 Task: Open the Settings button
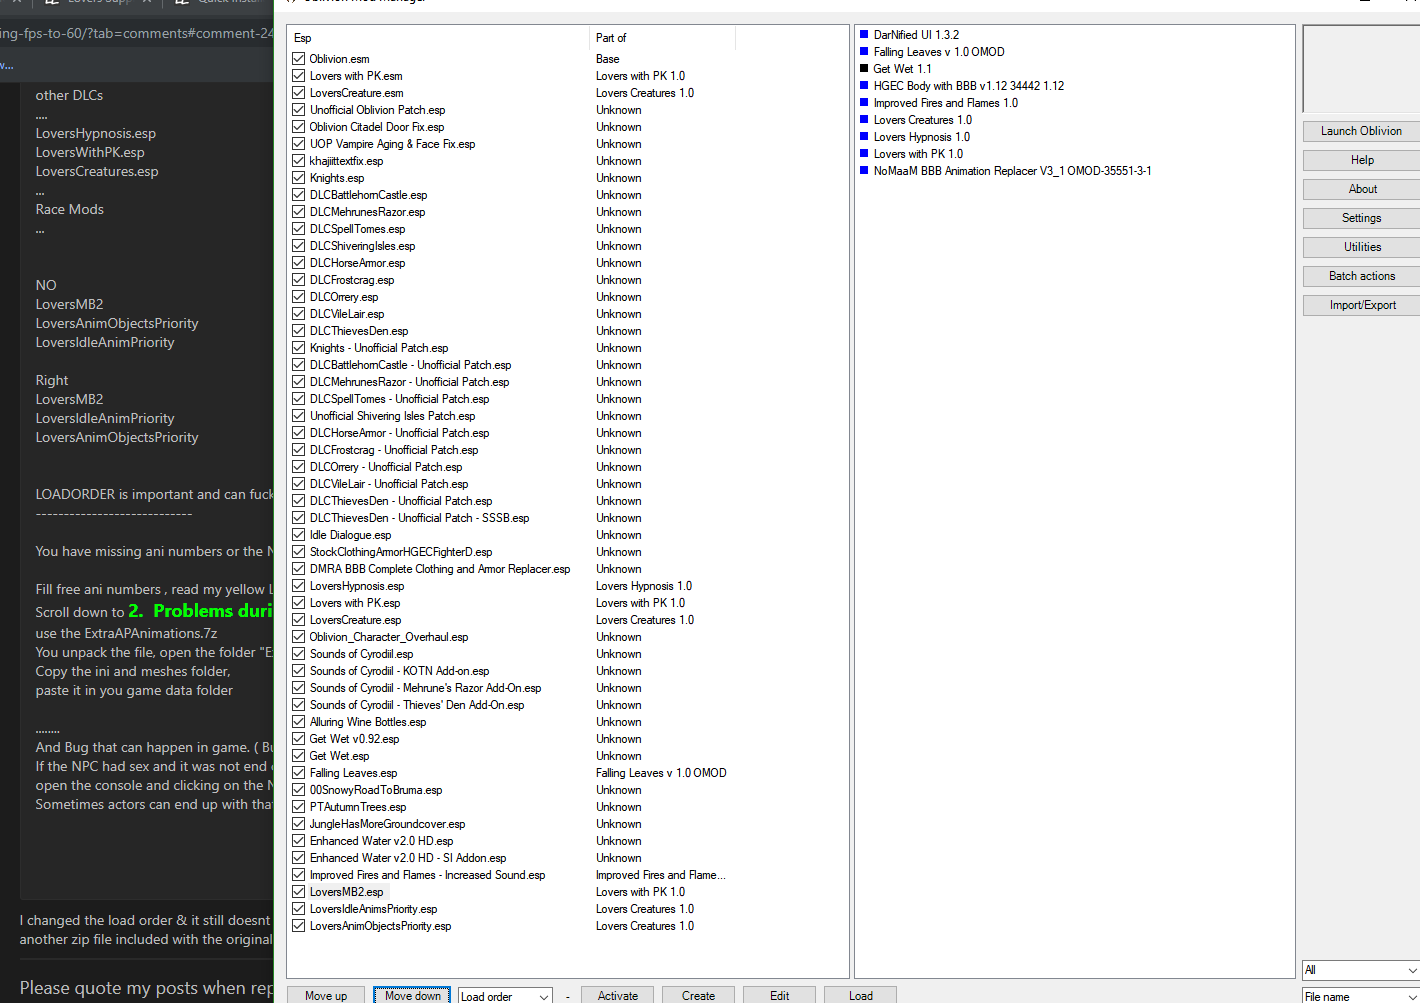(1361, 218)
